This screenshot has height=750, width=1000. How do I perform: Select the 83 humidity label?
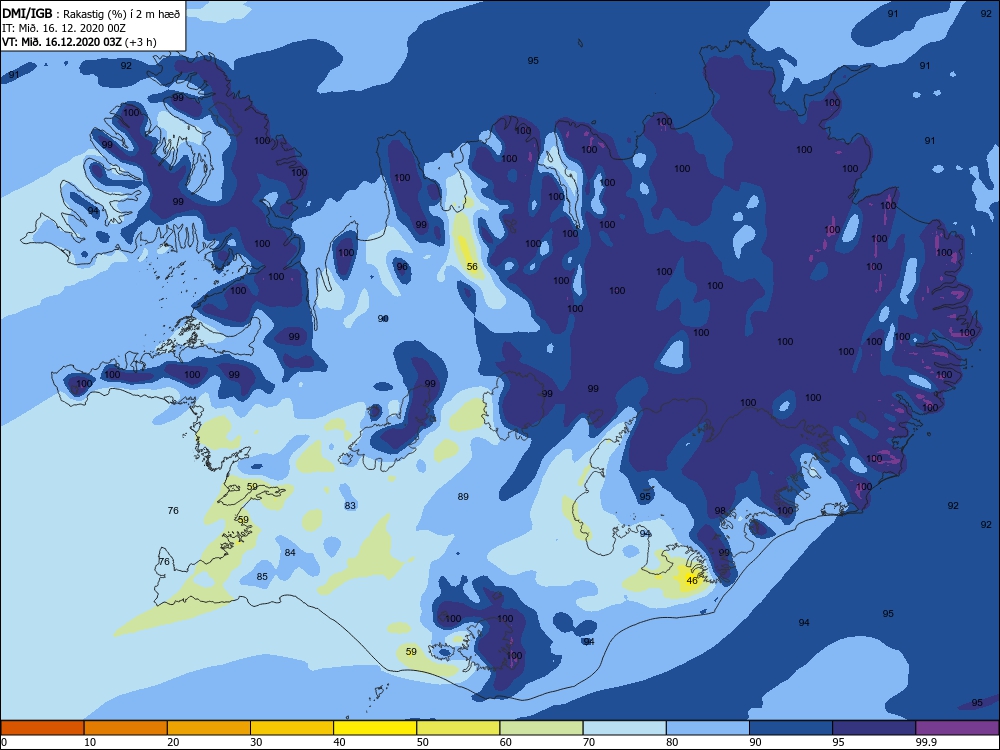pos(350,506)
